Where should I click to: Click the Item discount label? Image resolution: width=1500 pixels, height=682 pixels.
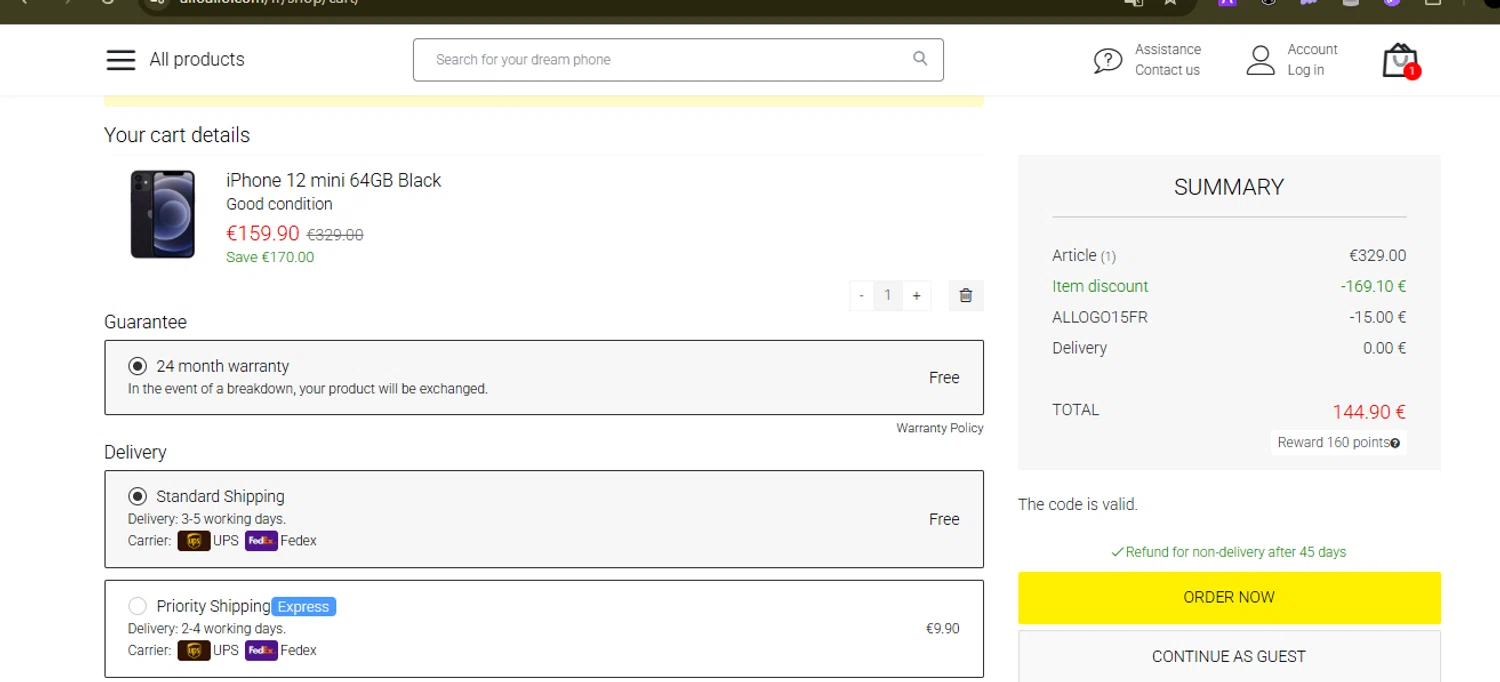(x=1100, y=286)
